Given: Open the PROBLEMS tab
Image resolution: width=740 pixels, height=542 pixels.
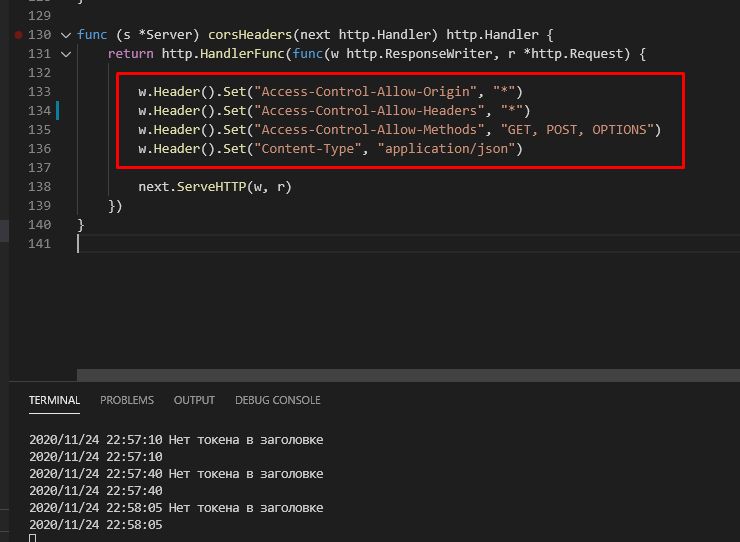Looking at the screenshot, I should click(127, 400).
